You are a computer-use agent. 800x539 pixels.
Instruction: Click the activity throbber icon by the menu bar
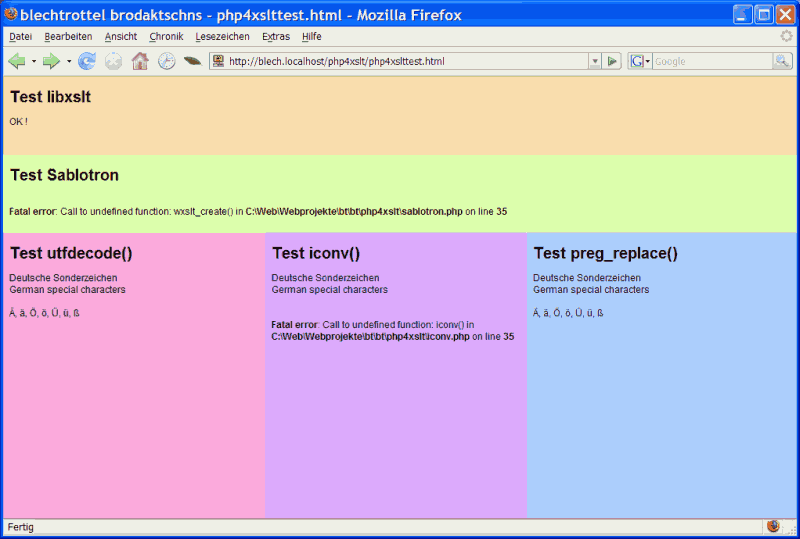tap(787, 36)
